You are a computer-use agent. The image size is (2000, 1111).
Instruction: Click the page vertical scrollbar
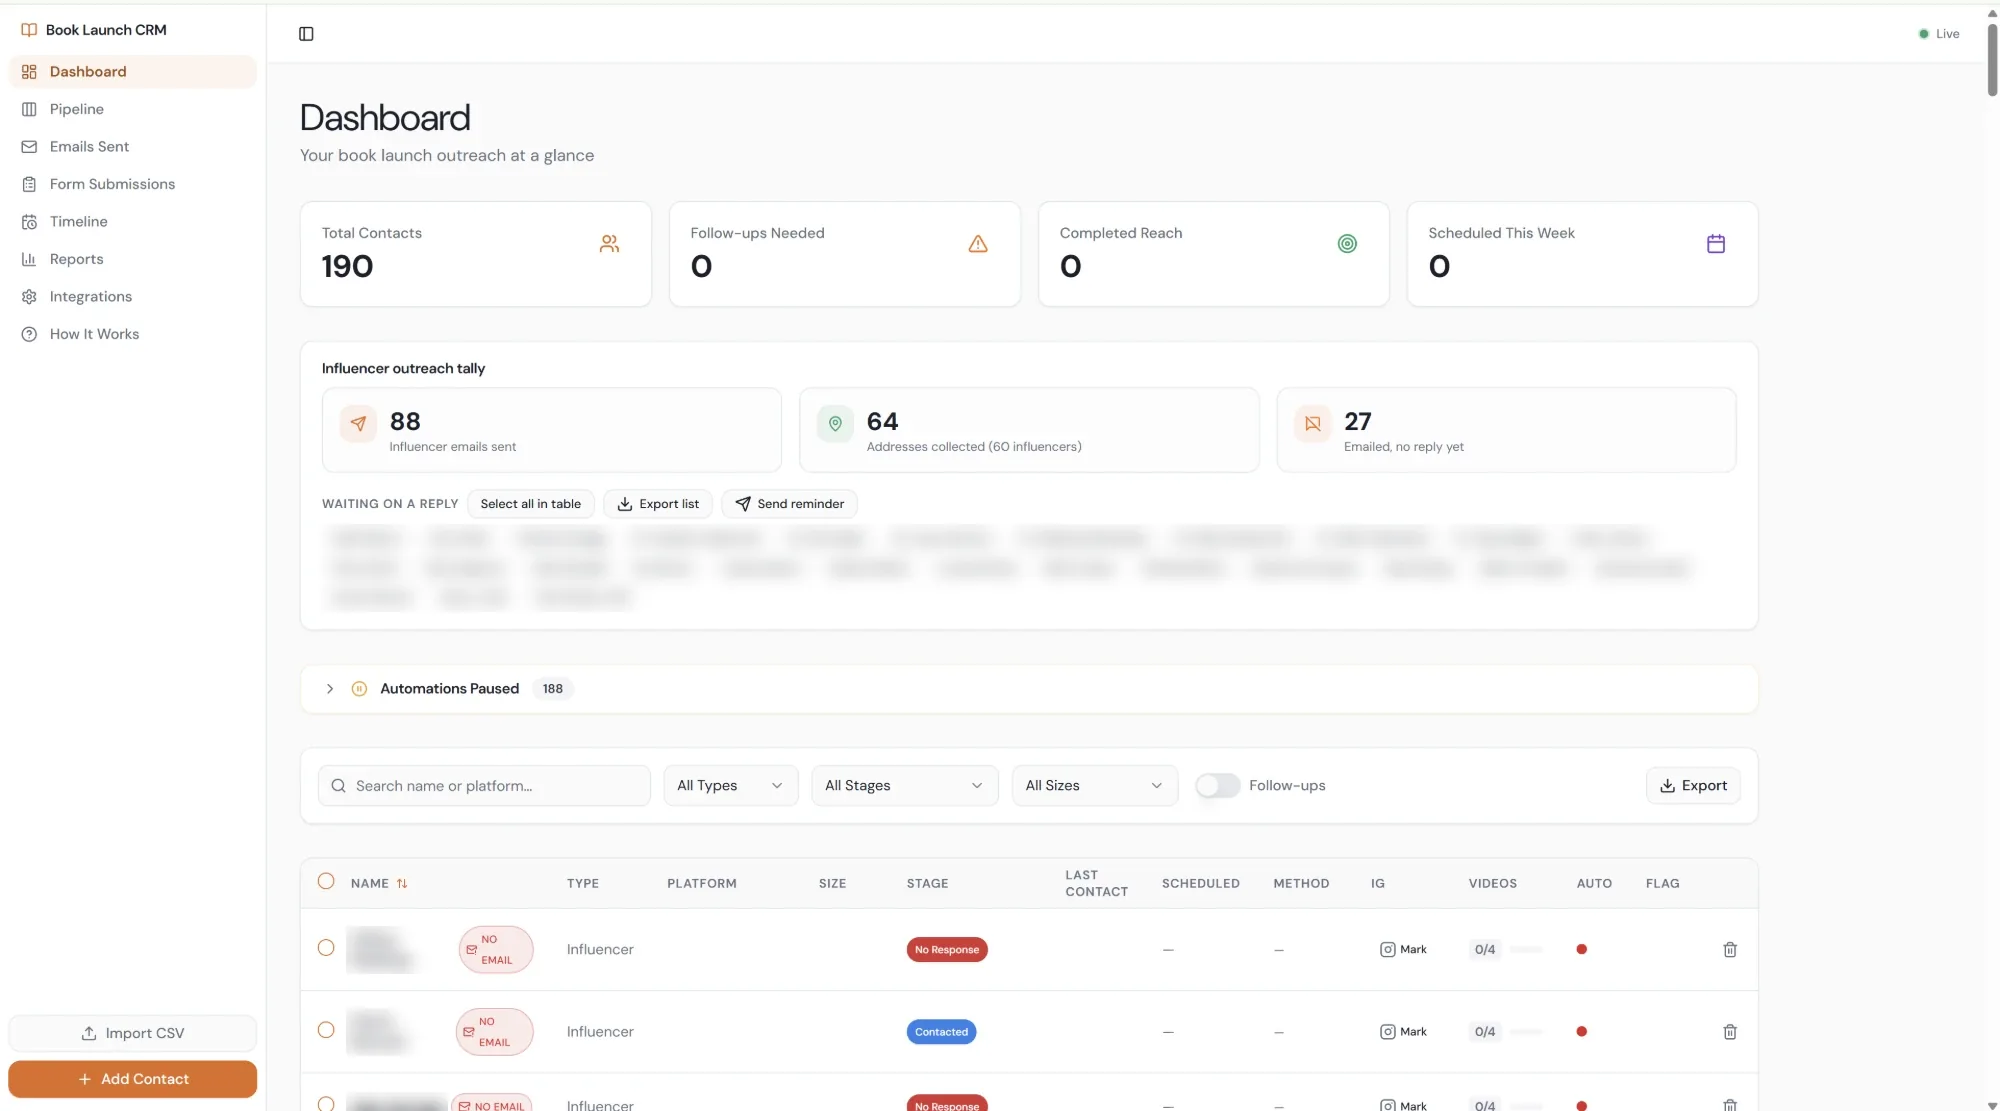[x=1992, y=60]
